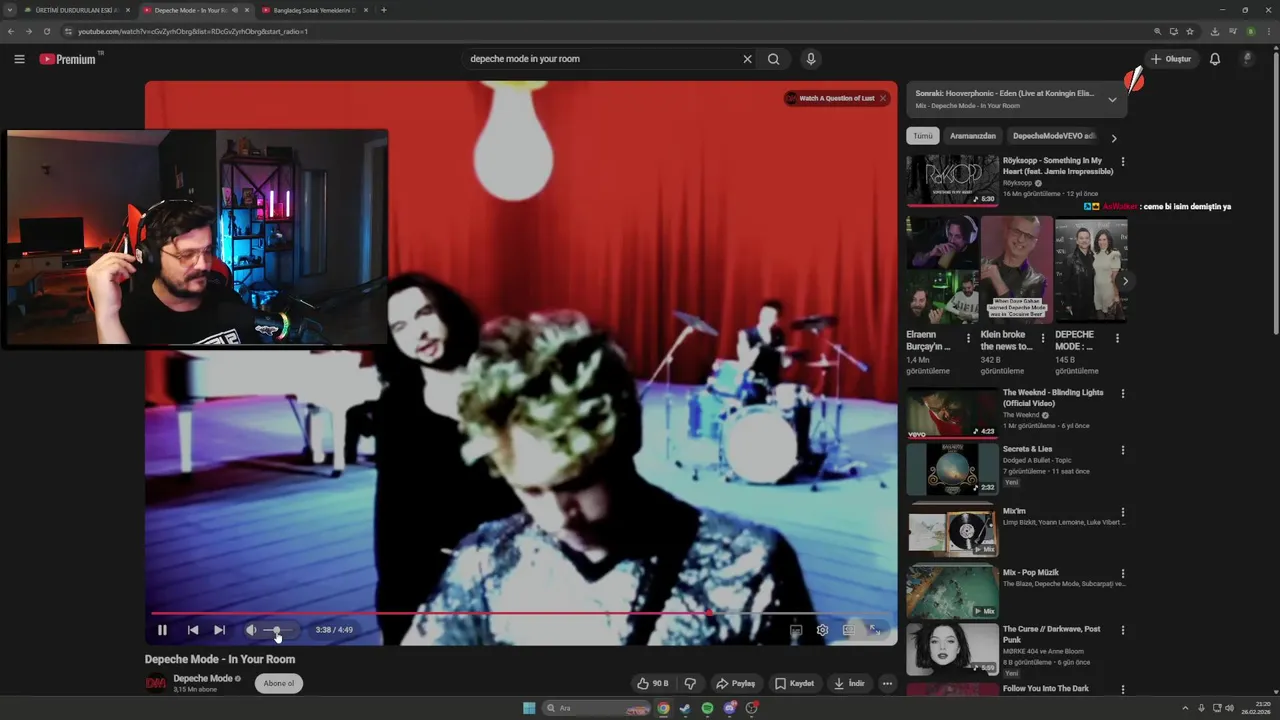1280x720 pixels.
Task: Run search with magnifying glass button
Action: point(774,59)
